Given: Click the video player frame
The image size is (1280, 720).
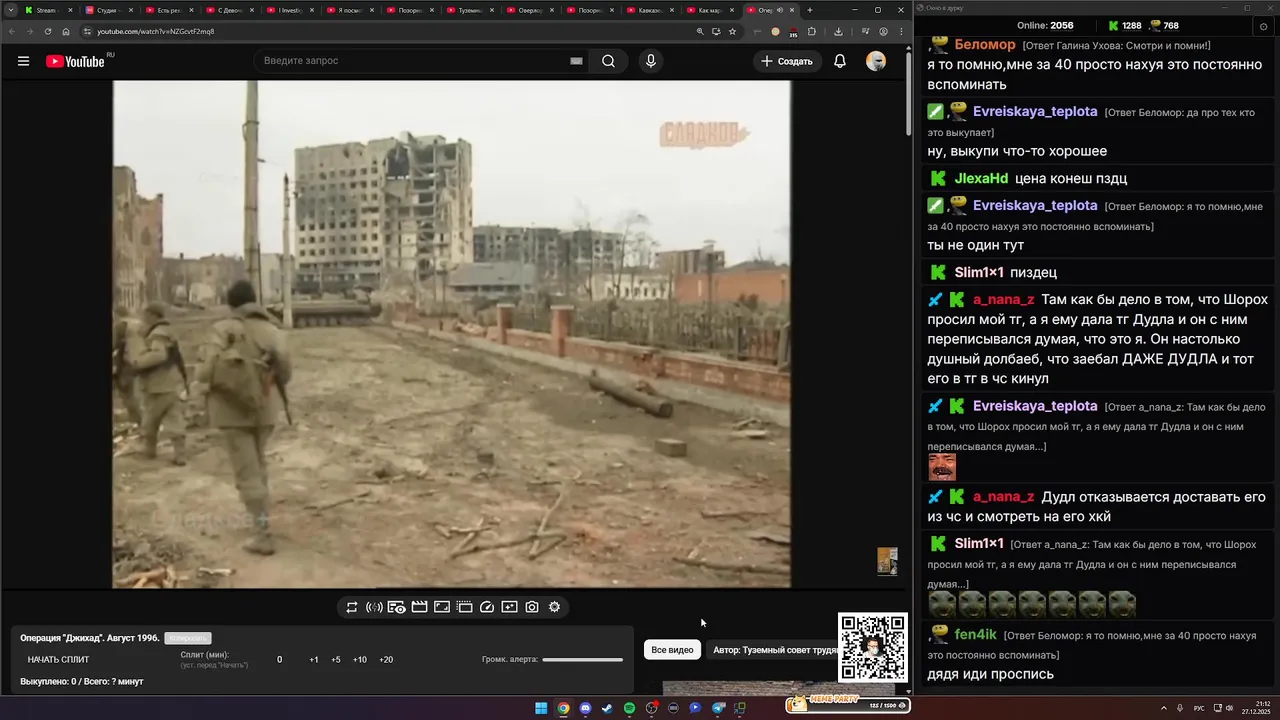Looking at the screenshot, I should click(451, 334).
